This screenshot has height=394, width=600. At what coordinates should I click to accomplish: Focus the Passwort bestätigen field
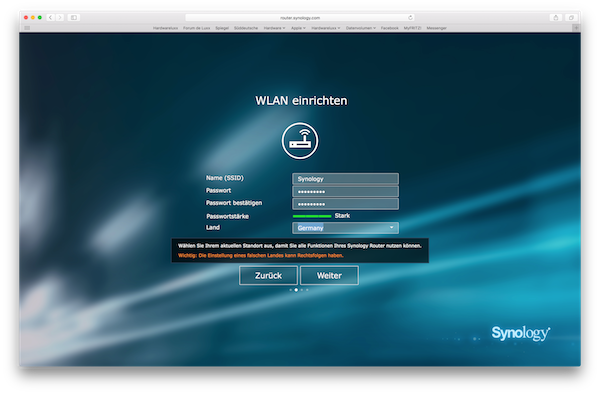click(x=345, y=204)
